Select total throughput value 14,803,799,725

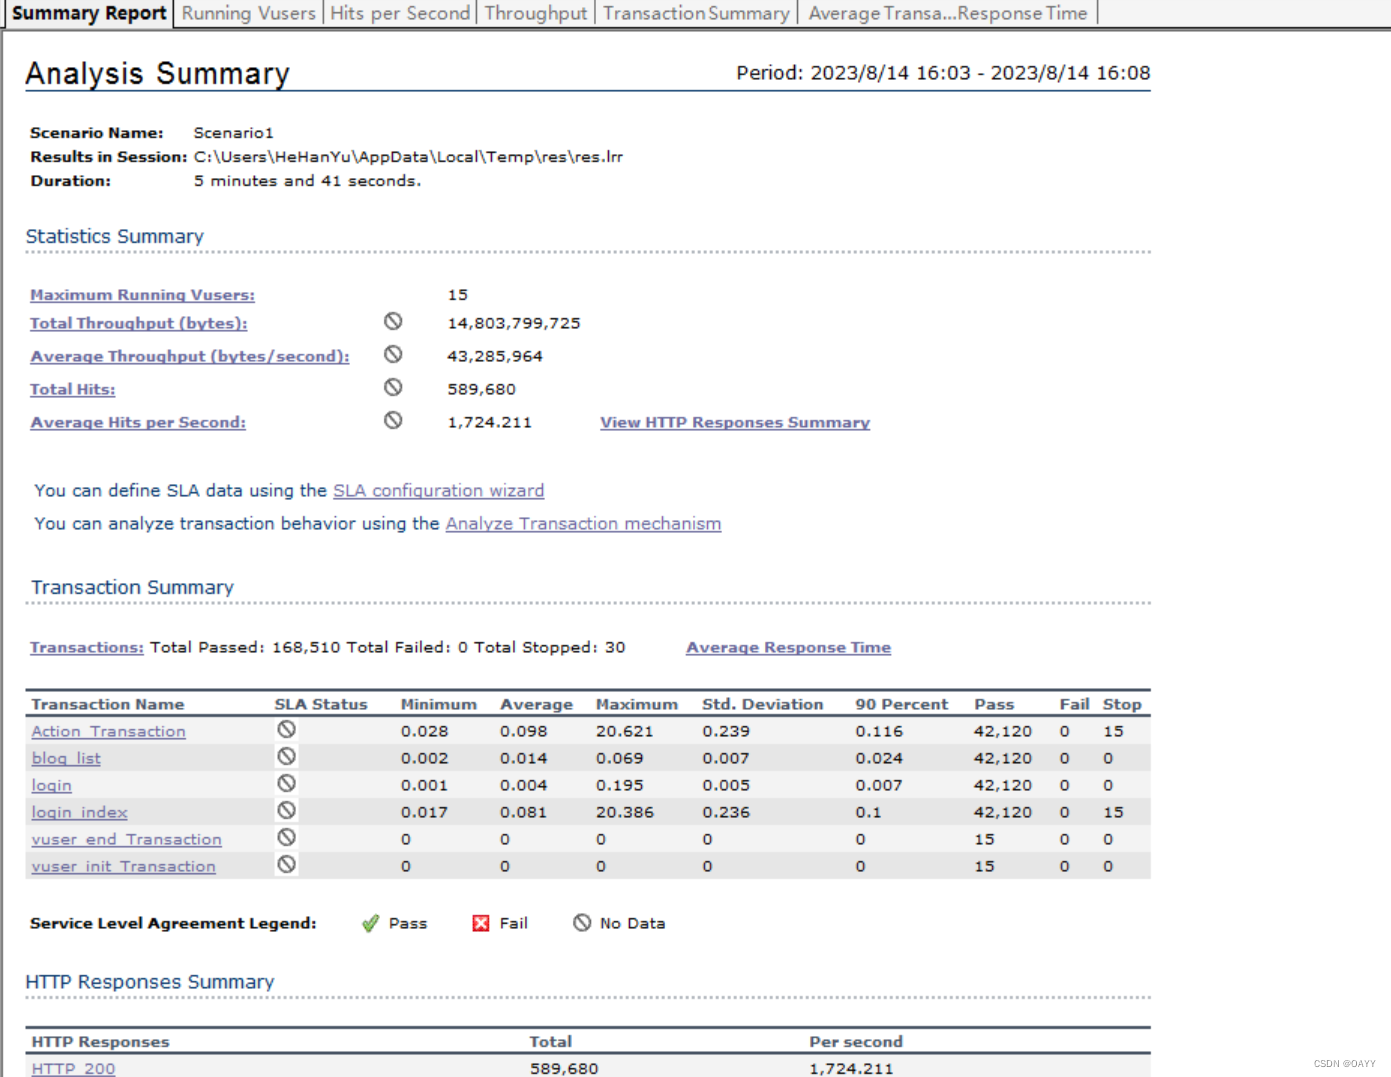514,323
